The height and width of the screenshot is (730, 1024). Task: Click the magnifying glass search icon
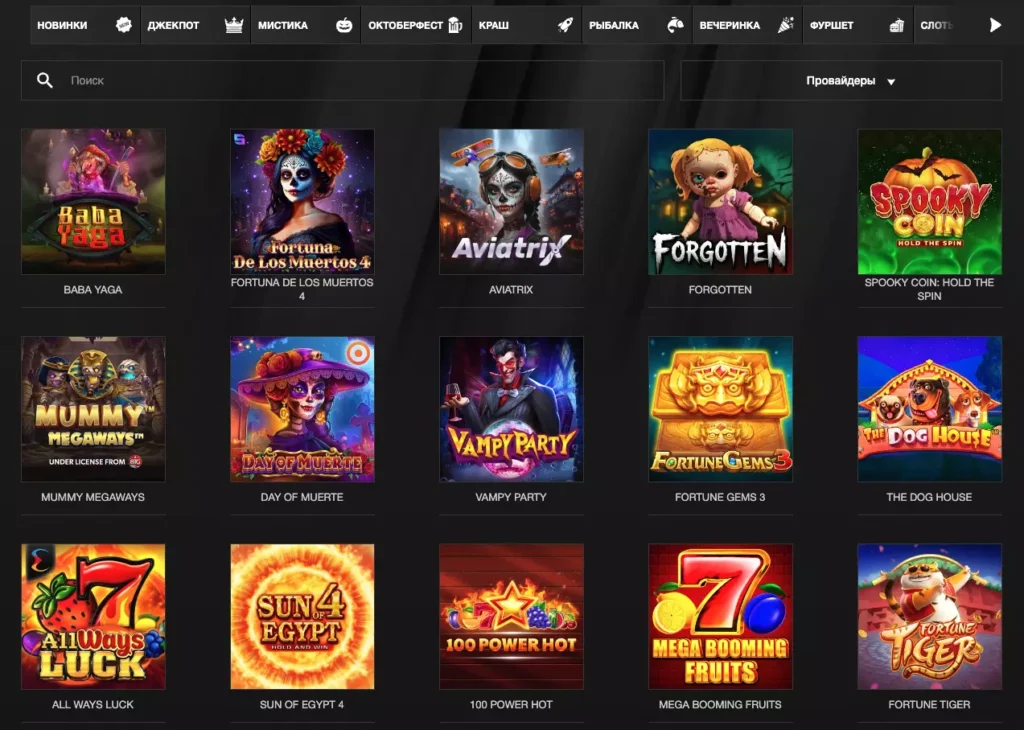44,80
